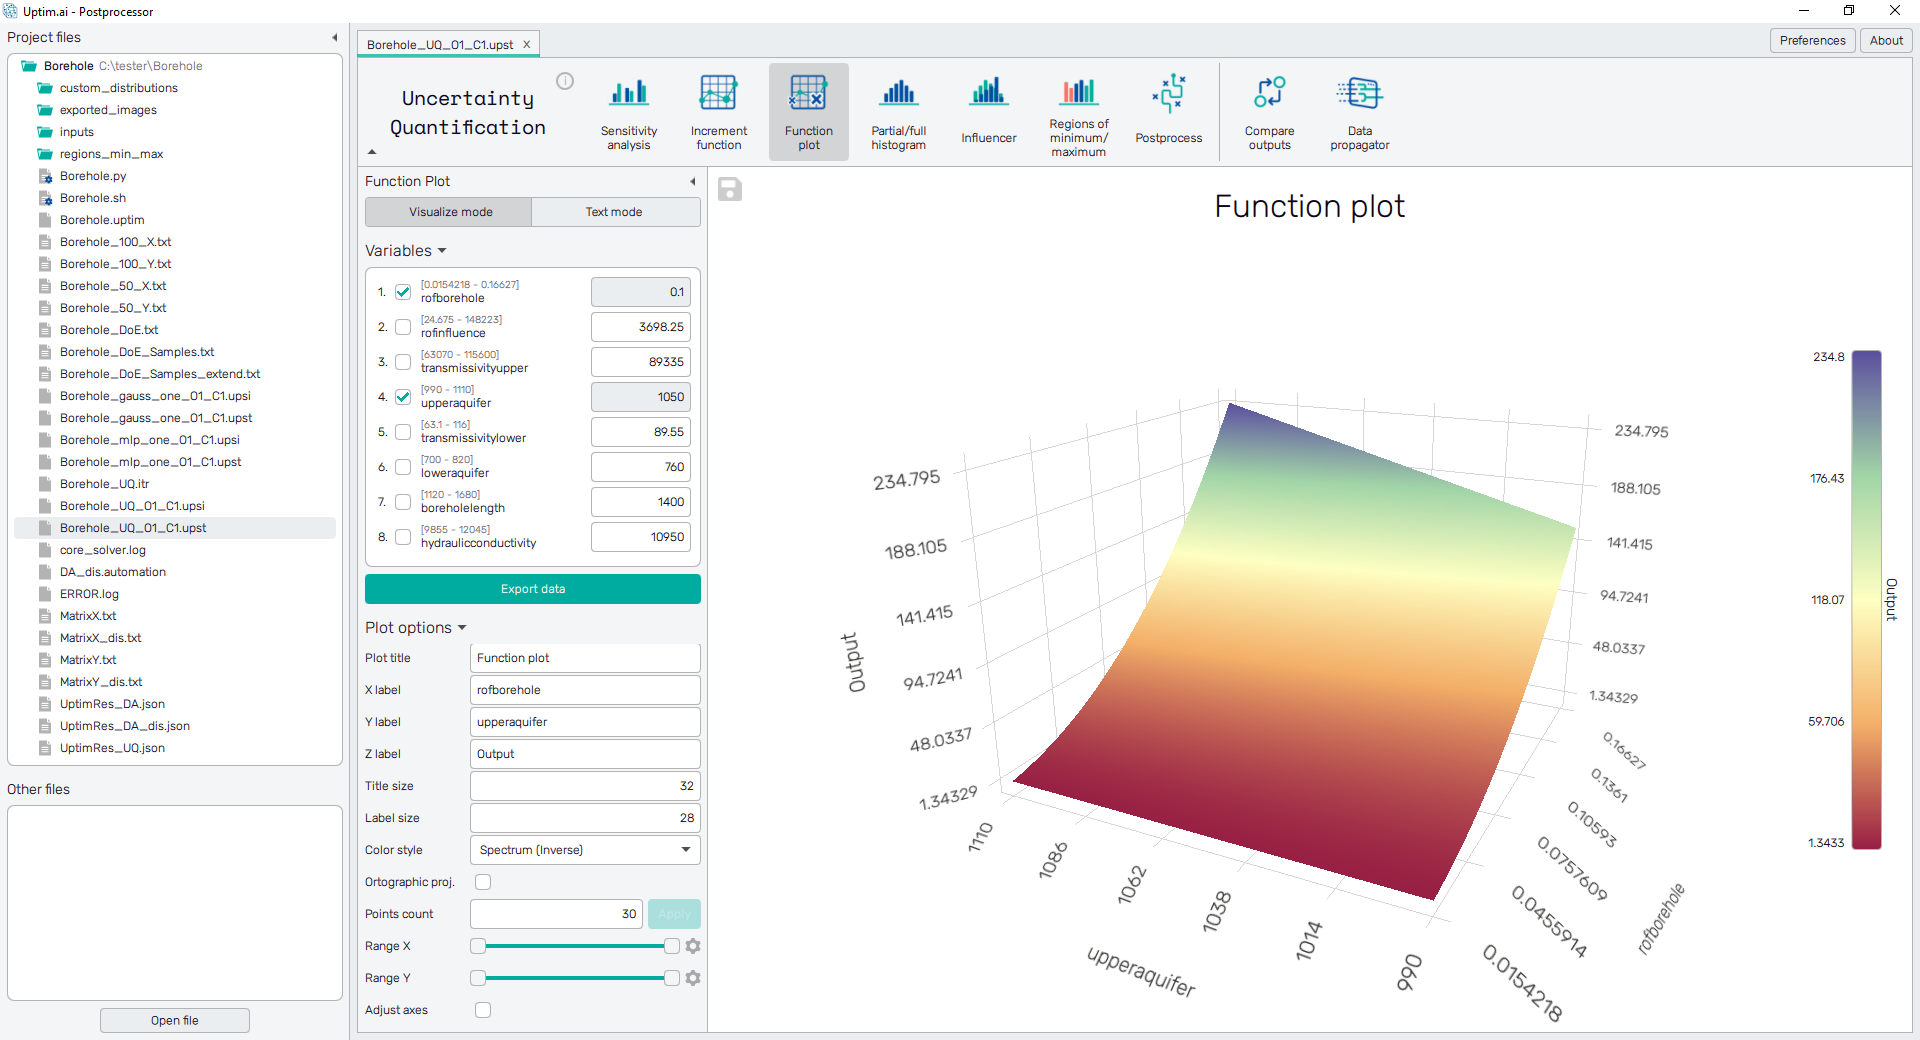Edit the Plot title input field

pos(585,658)
